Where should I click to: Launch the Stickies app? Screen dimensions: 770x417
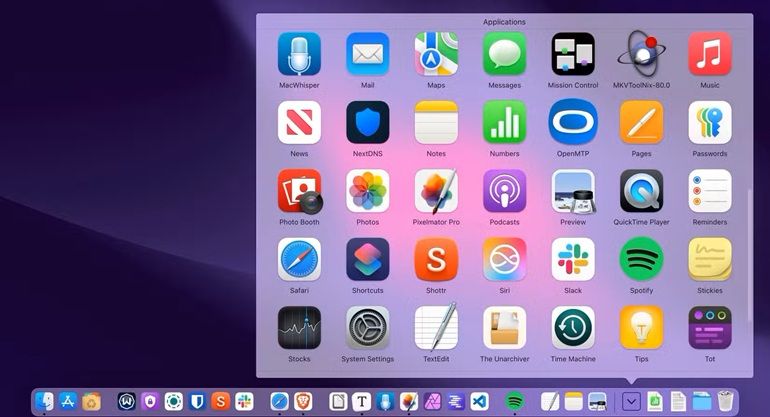point(710,259)
